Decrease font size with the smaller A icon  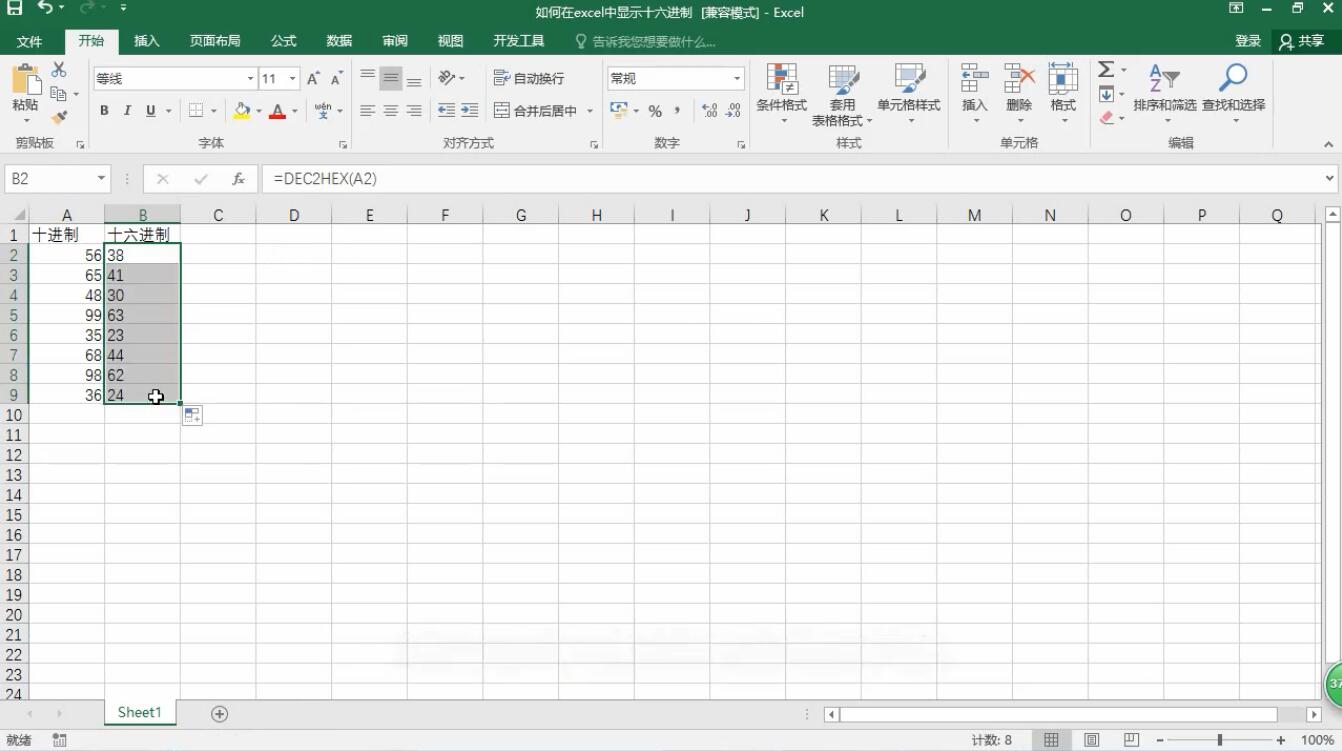336,79
